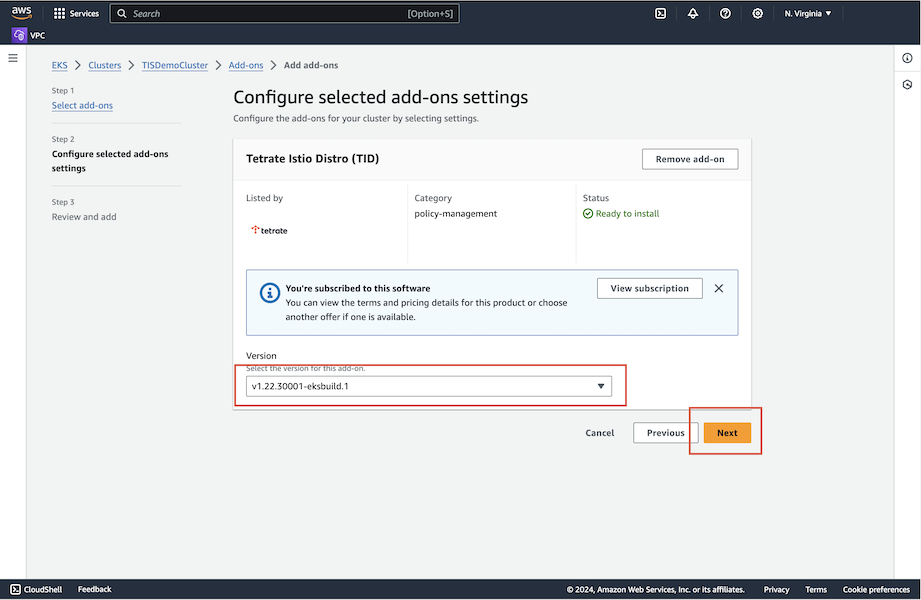Viewport: 921px width, 600px height.
Task: Navigate to Add-ons breadcrumb
Action: [x=246, y=65]
